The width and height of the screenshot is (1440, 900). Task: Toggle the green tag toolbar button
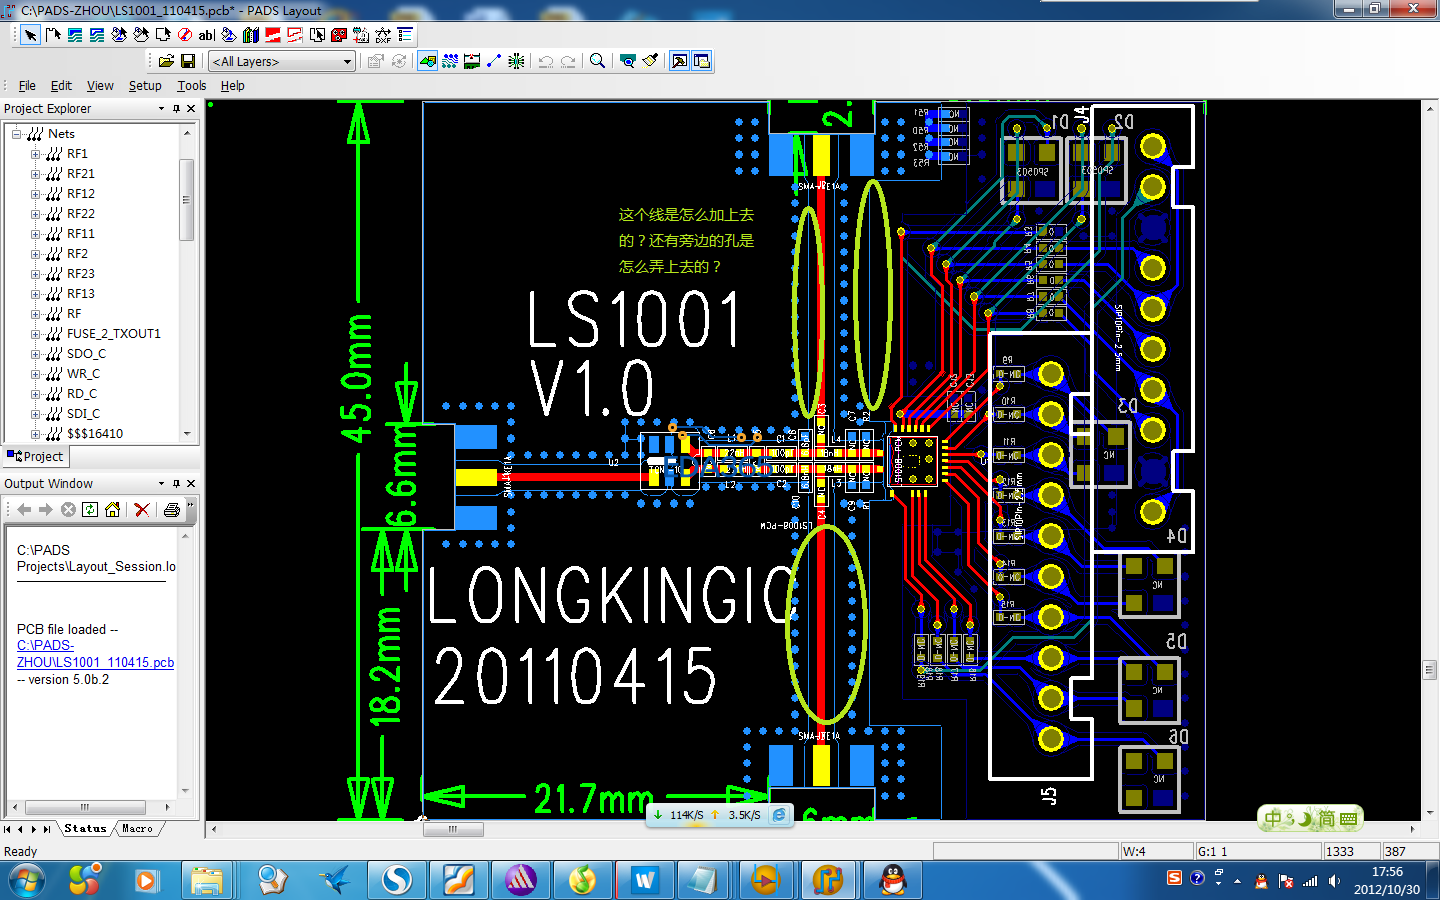click(428, 61)
